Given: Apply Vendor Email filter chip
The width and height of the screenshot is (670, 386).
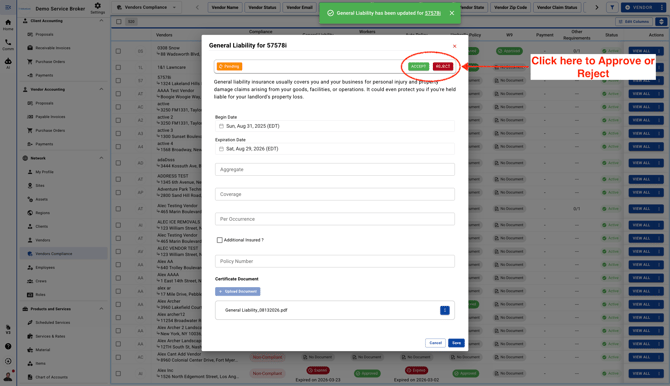Looking at the screenshot, I should 299,7.
